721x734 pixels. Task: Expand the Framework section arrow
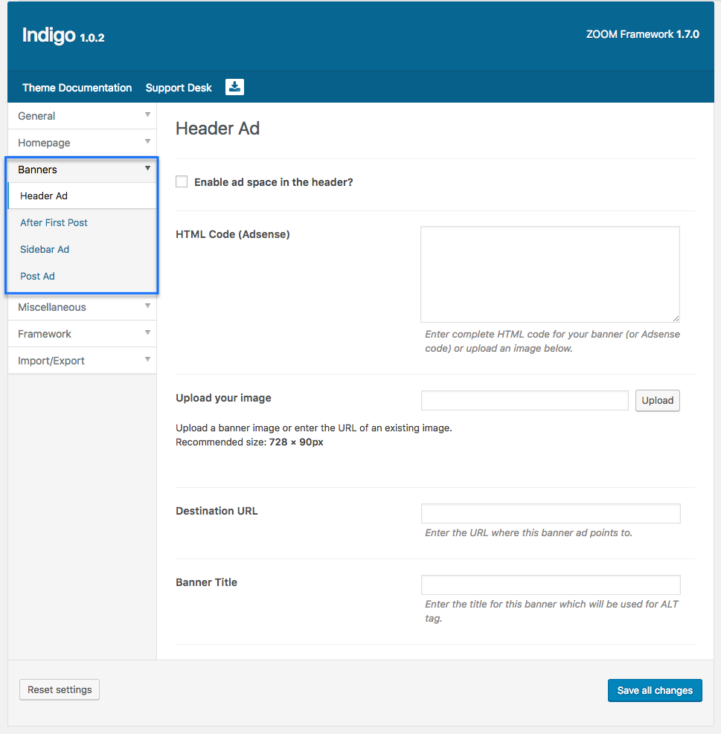point(147,332)
